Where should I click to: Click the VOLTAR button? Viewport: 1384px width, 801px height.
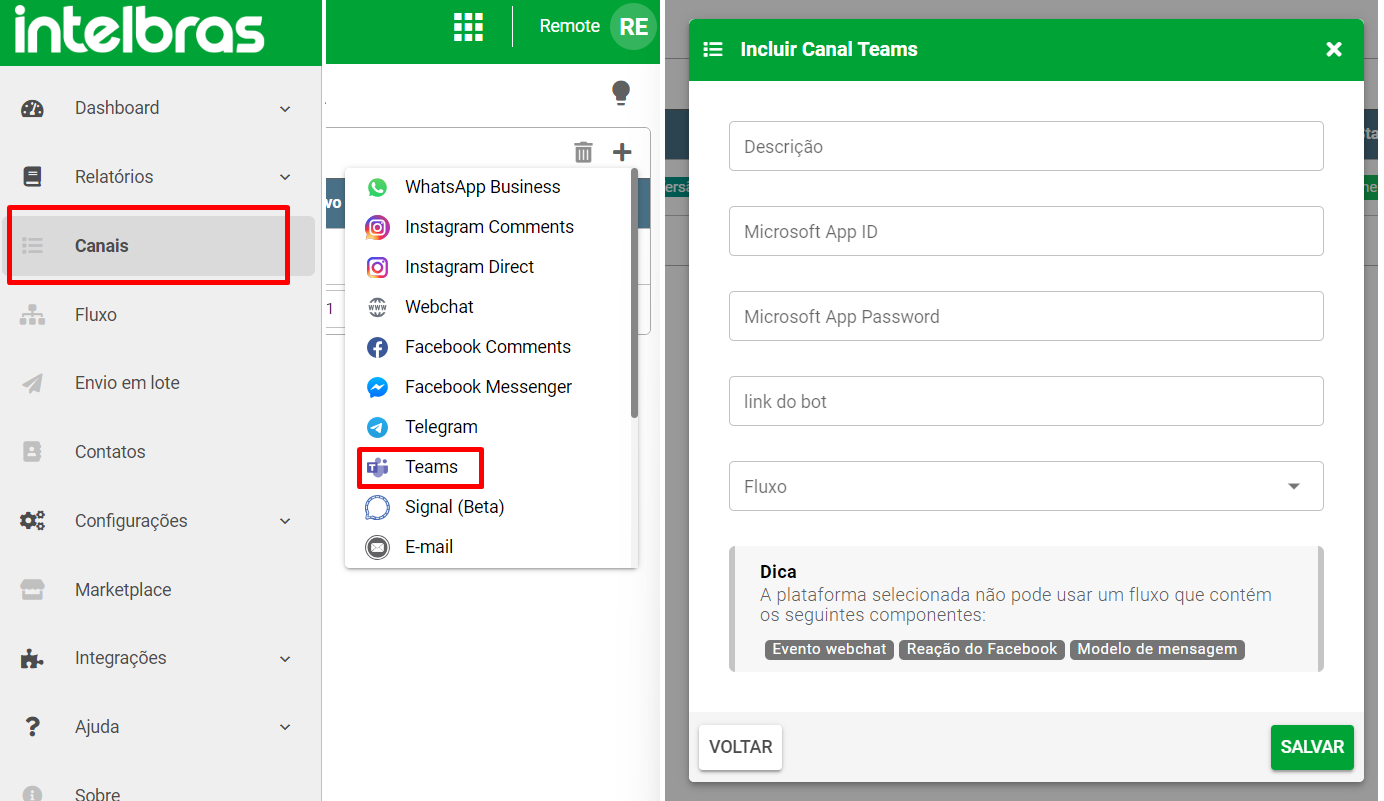coord(740,747)
